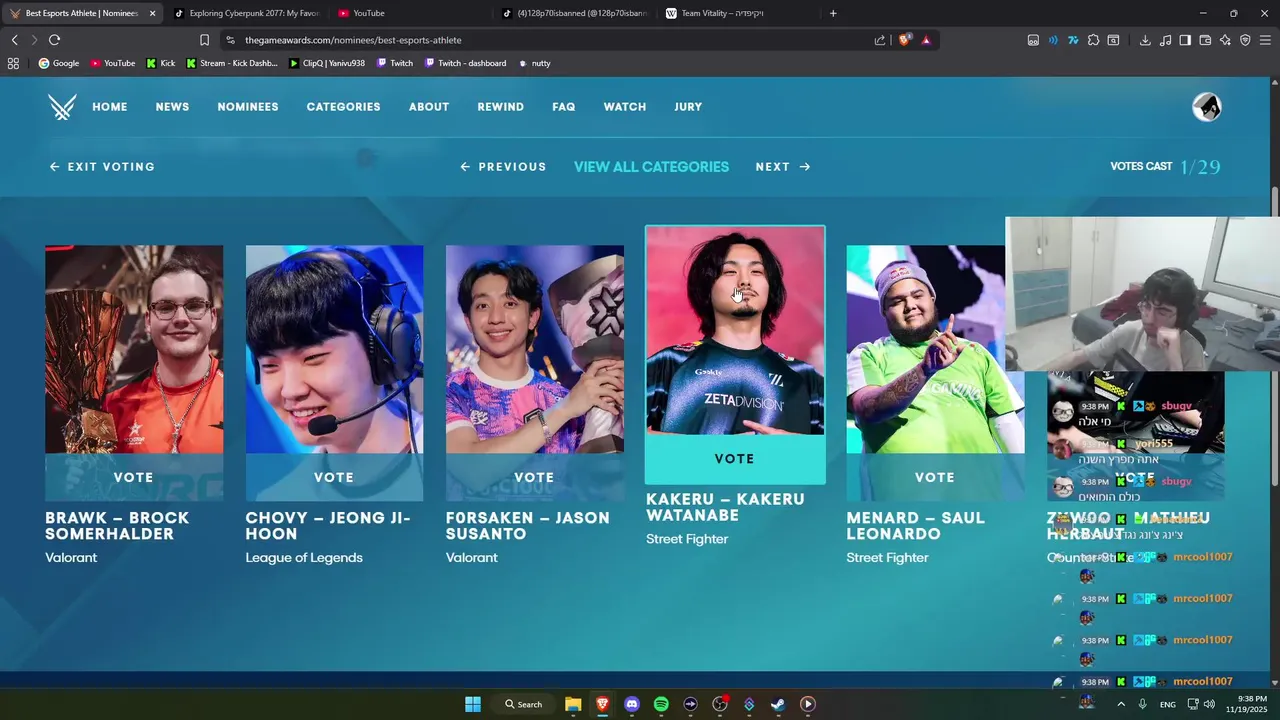The width and height of the screenshot is (1280, 720).
Task: Click the Brave Rewards triangle icon
Action: click(926, 40)
